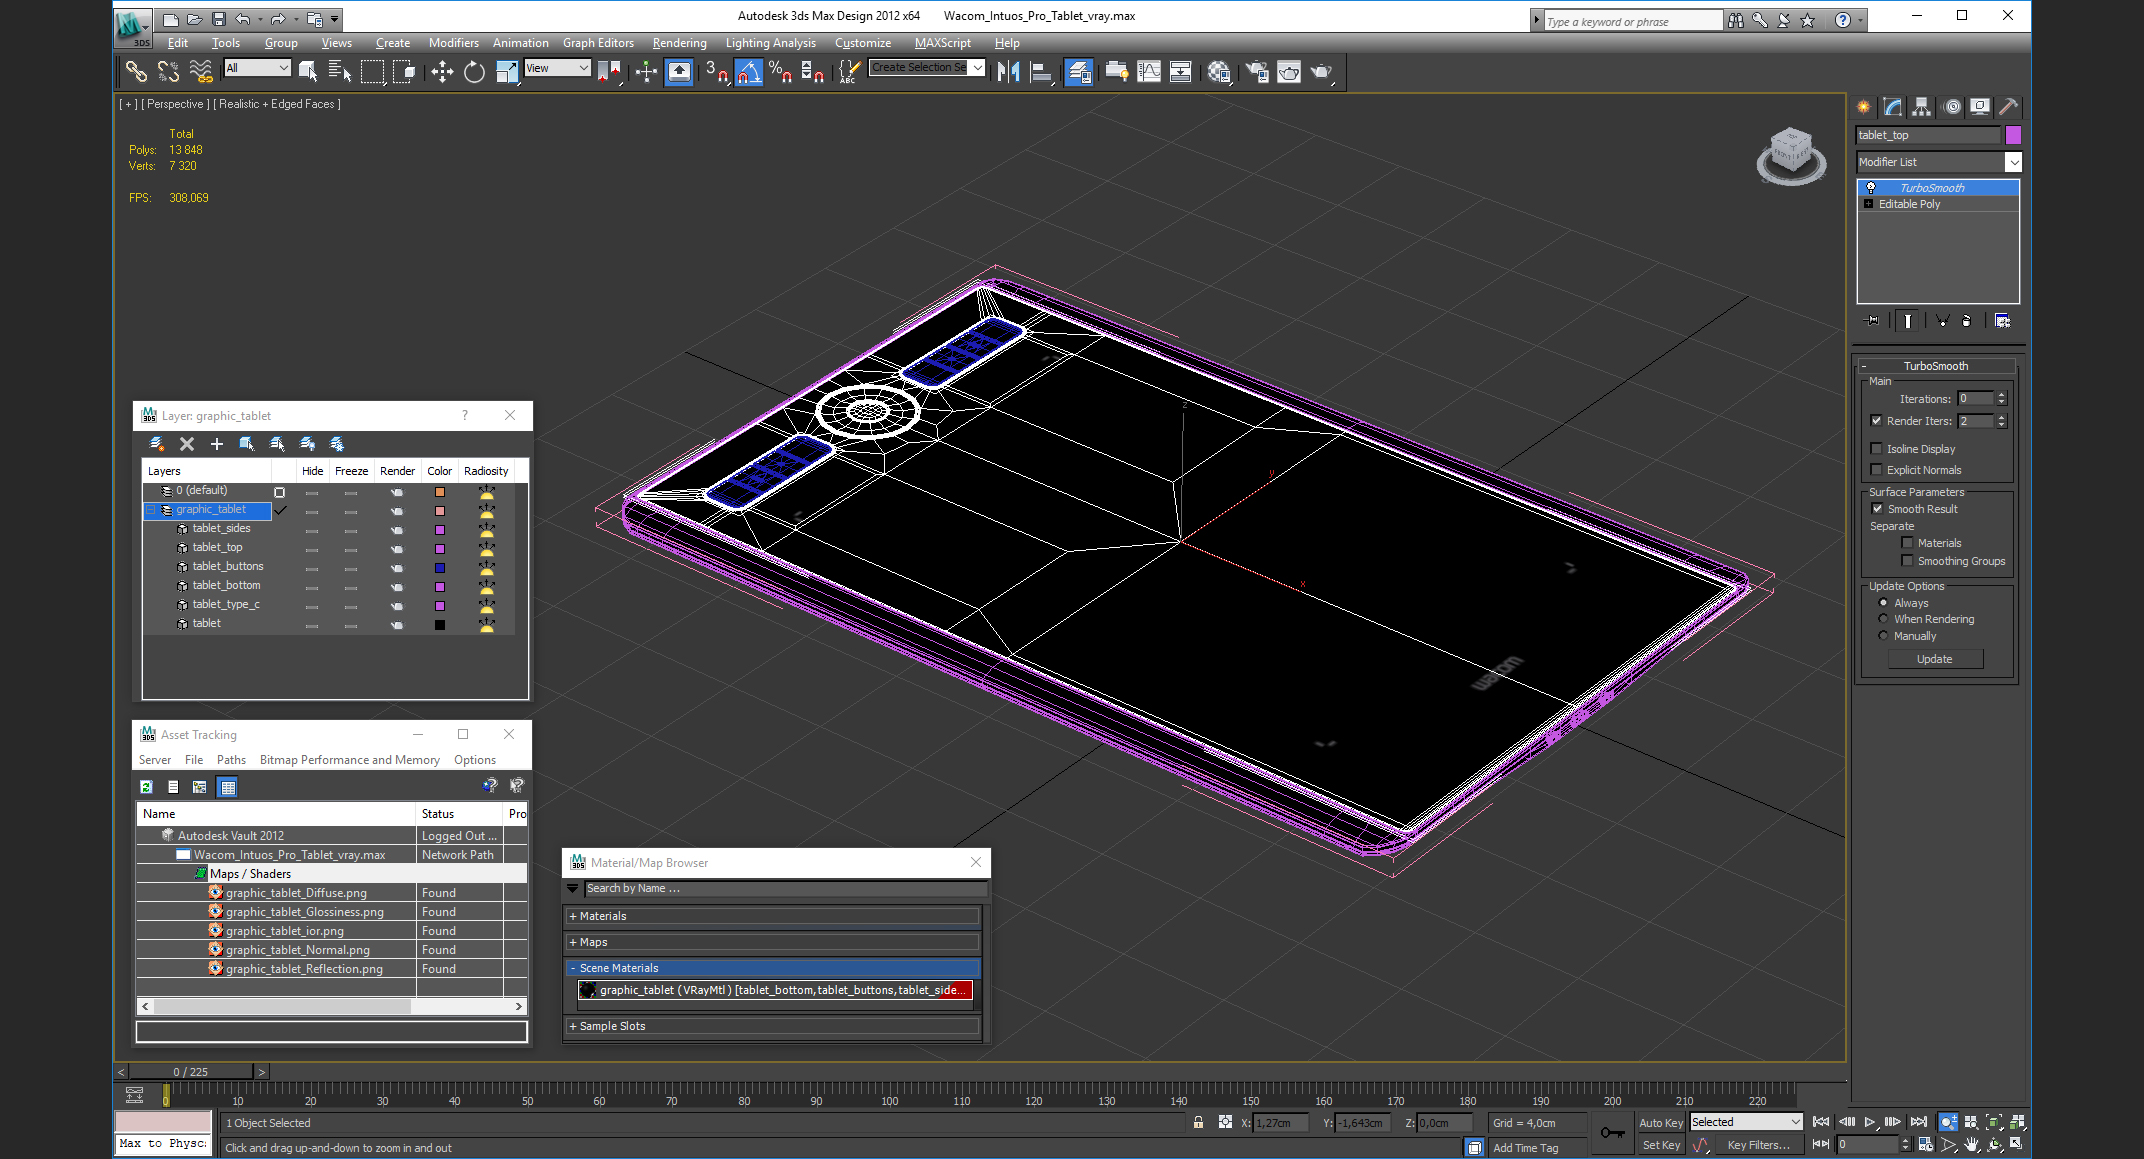Expand the Sample Slots group

pos(773,1026)
